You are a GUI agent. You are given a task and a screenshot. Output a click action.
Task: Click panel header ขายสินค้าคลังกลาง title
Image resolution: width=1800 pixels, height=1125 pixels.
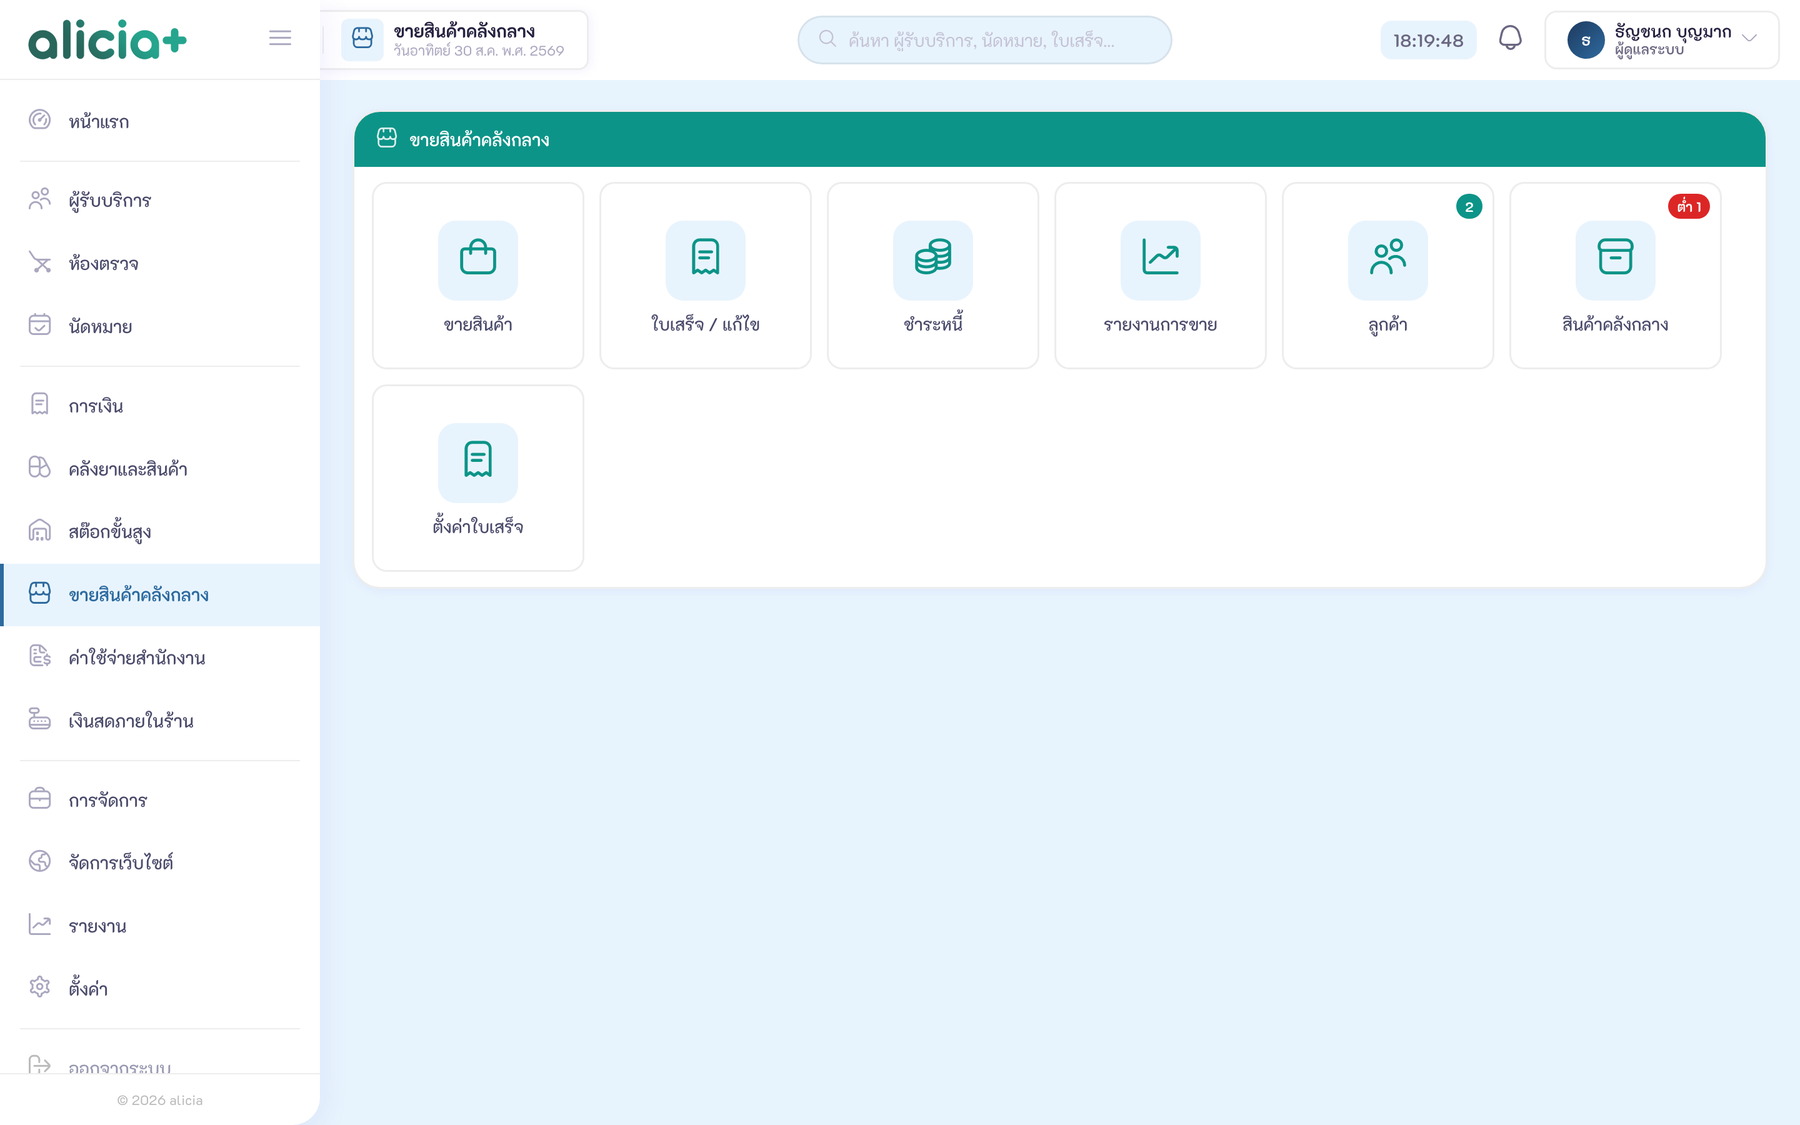pyautogui.click(x=479, y=140)
